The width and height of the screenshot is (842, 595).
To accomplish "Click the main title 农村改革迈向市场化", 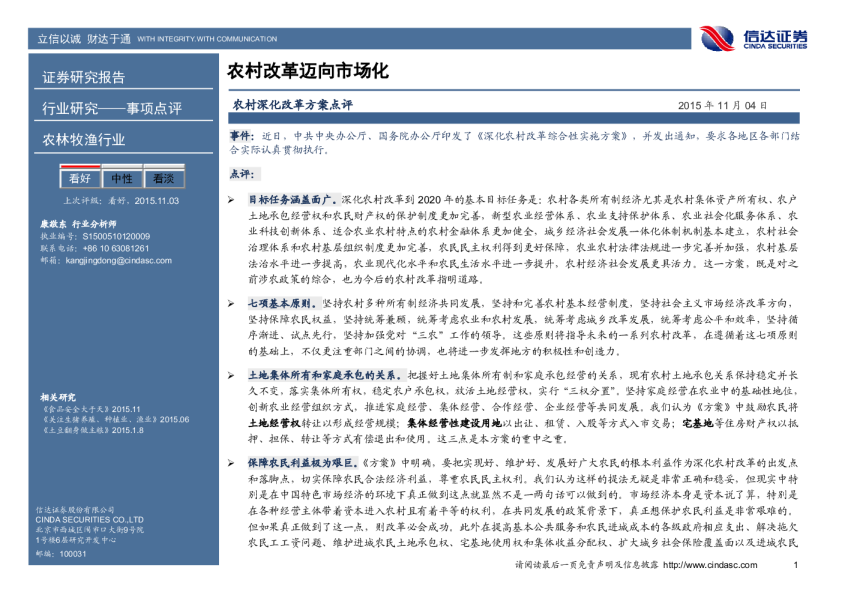I will (x=301, y=72).
